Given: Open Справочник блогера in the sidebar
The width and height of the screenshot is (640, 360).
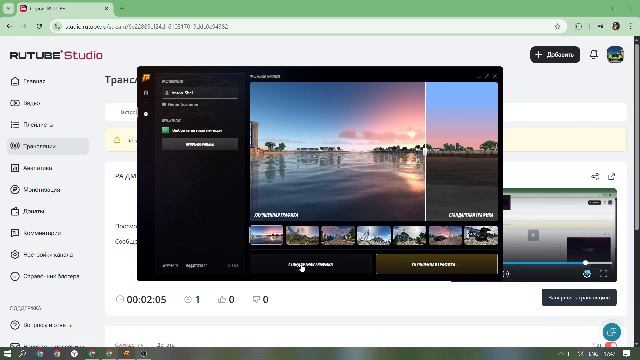Looking at the screenshot, I should [x=44, y=276].
